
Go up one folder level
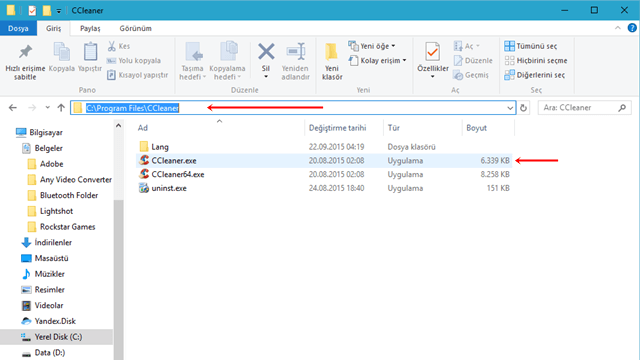61,108
